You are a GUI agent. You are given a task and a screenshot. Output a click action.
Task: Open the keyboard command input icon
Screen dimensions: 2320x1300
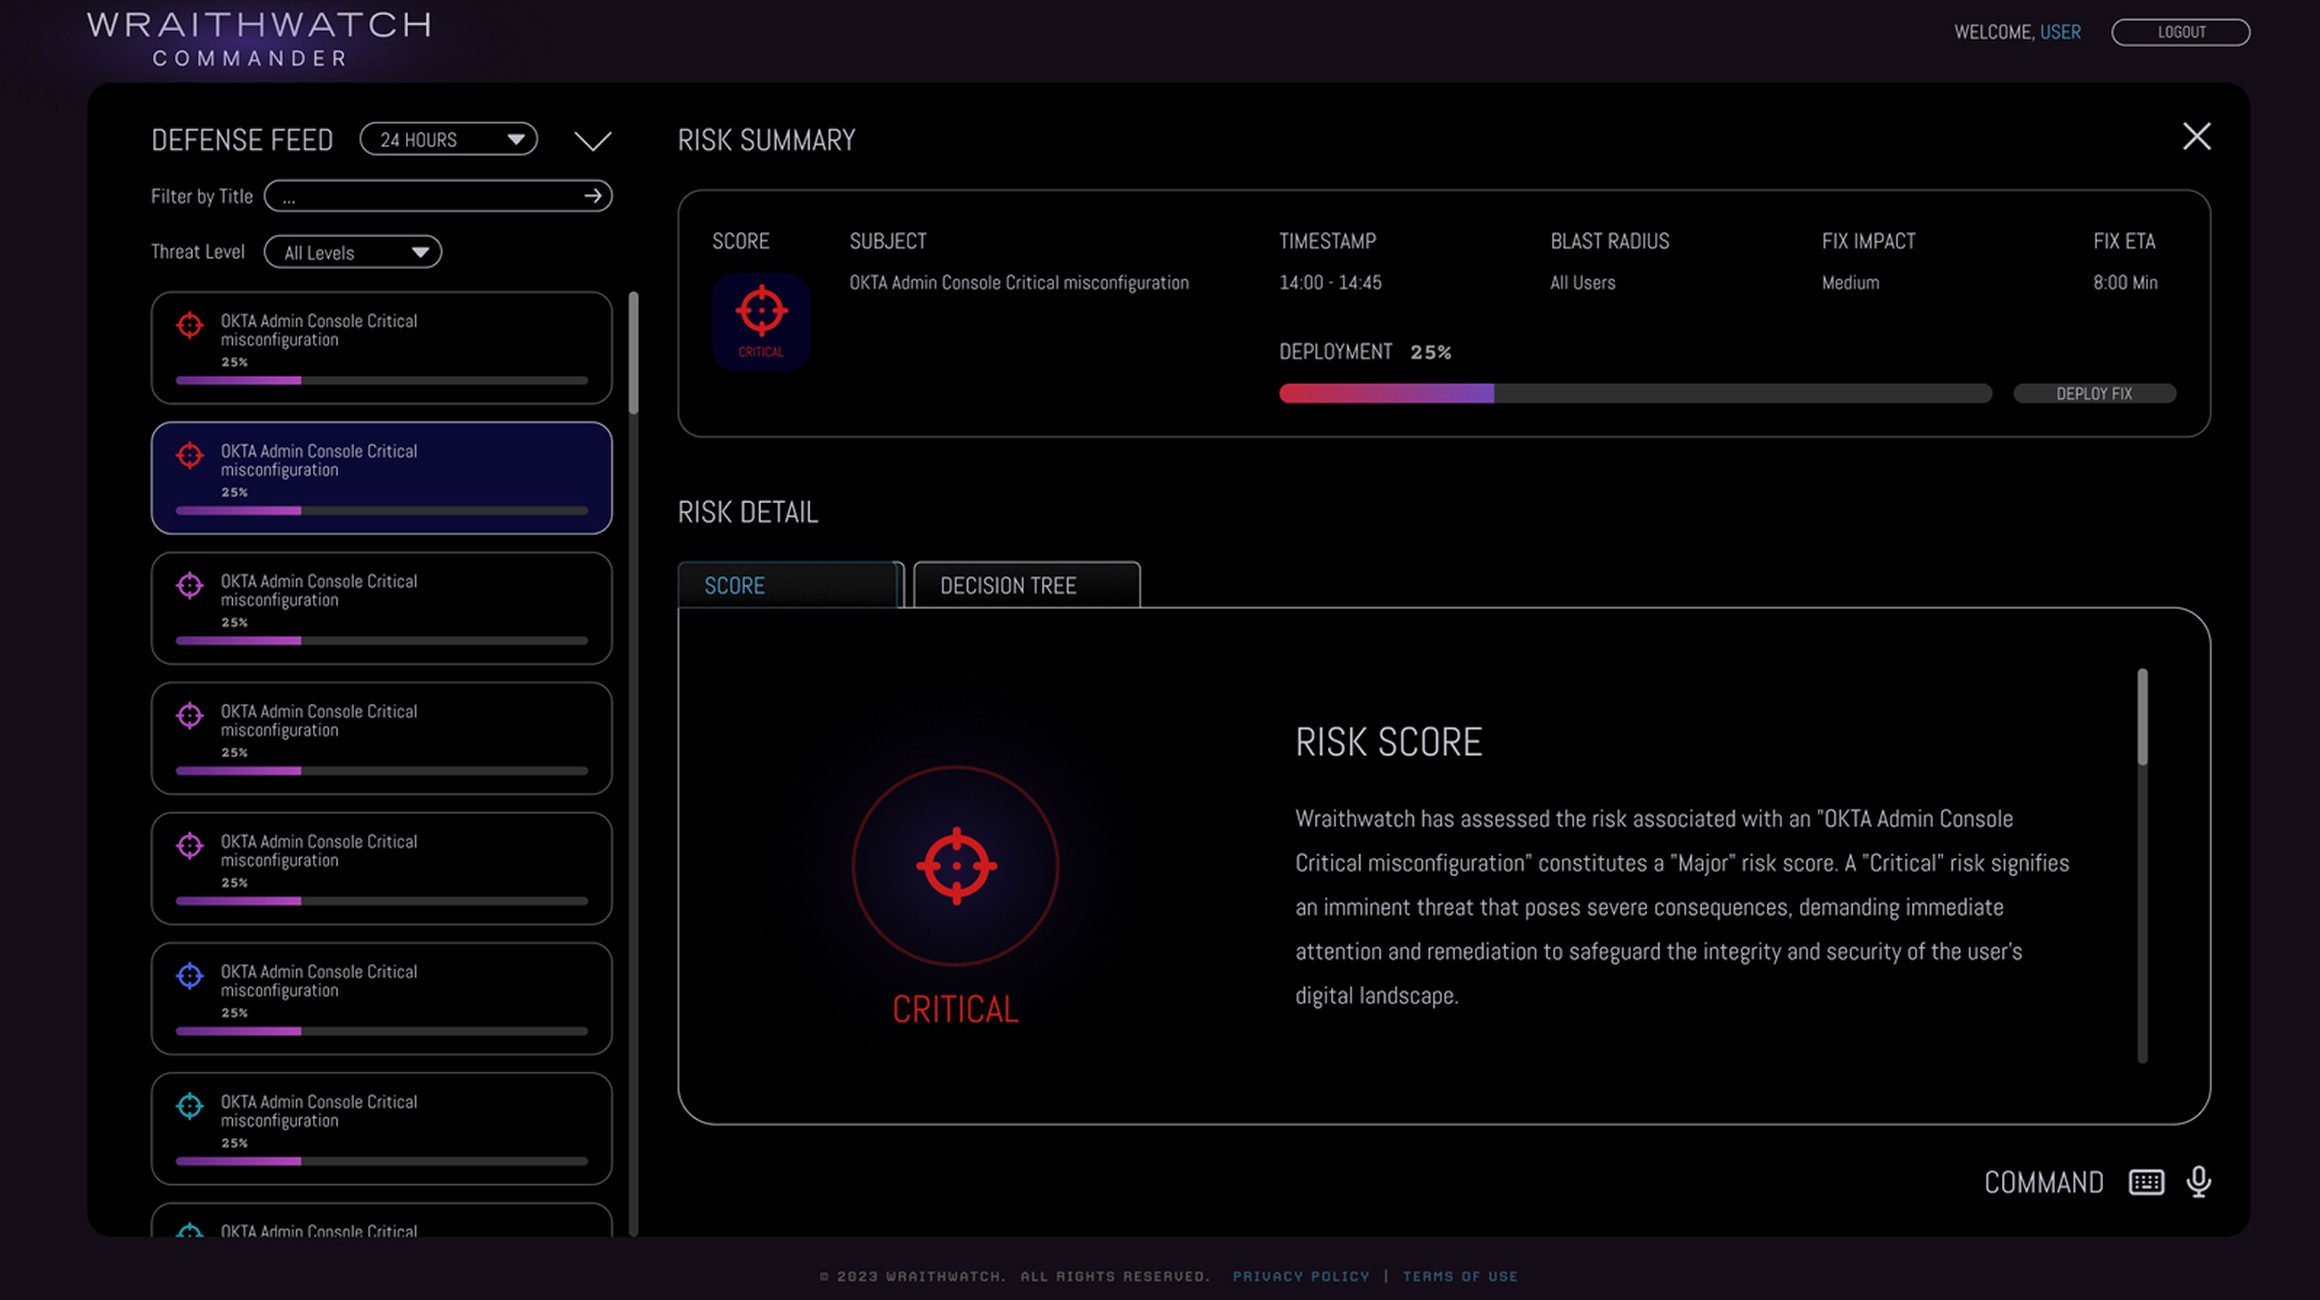2146,1182
